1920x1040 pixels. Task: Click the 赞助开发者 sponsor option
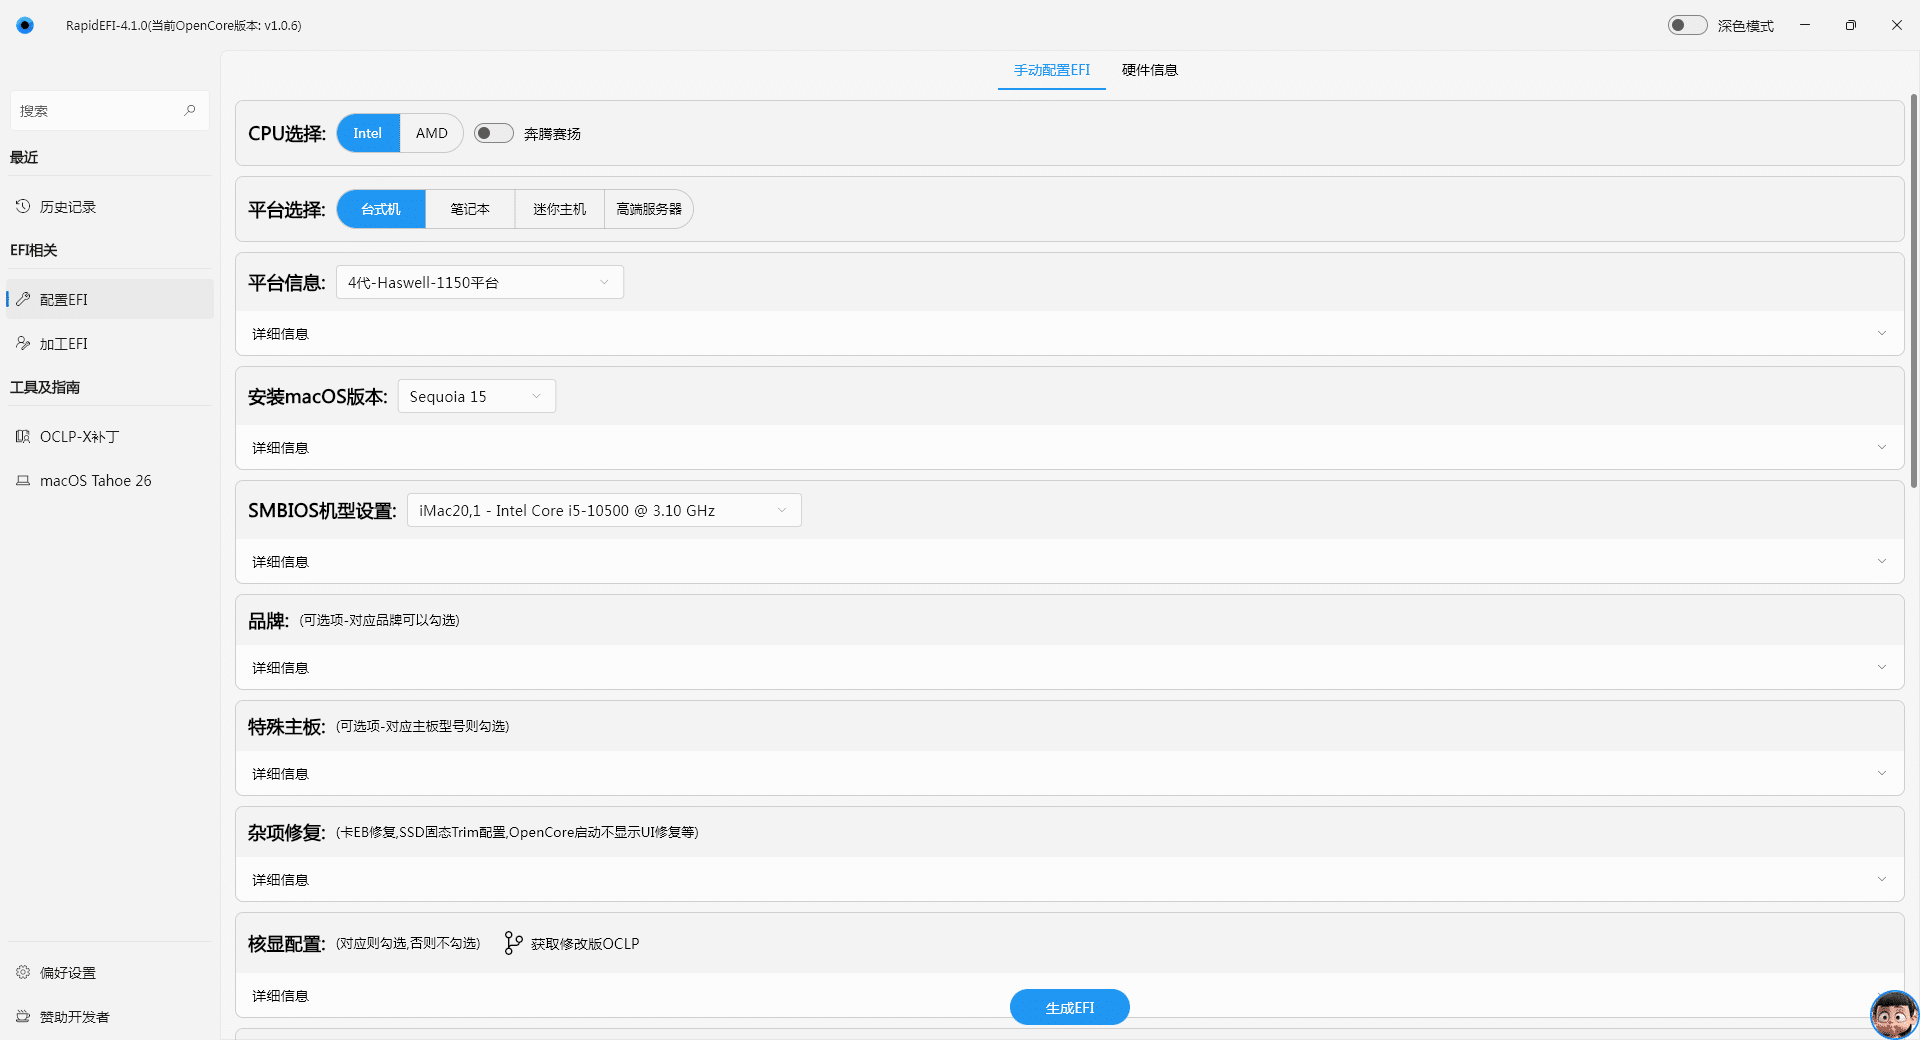76,1016
